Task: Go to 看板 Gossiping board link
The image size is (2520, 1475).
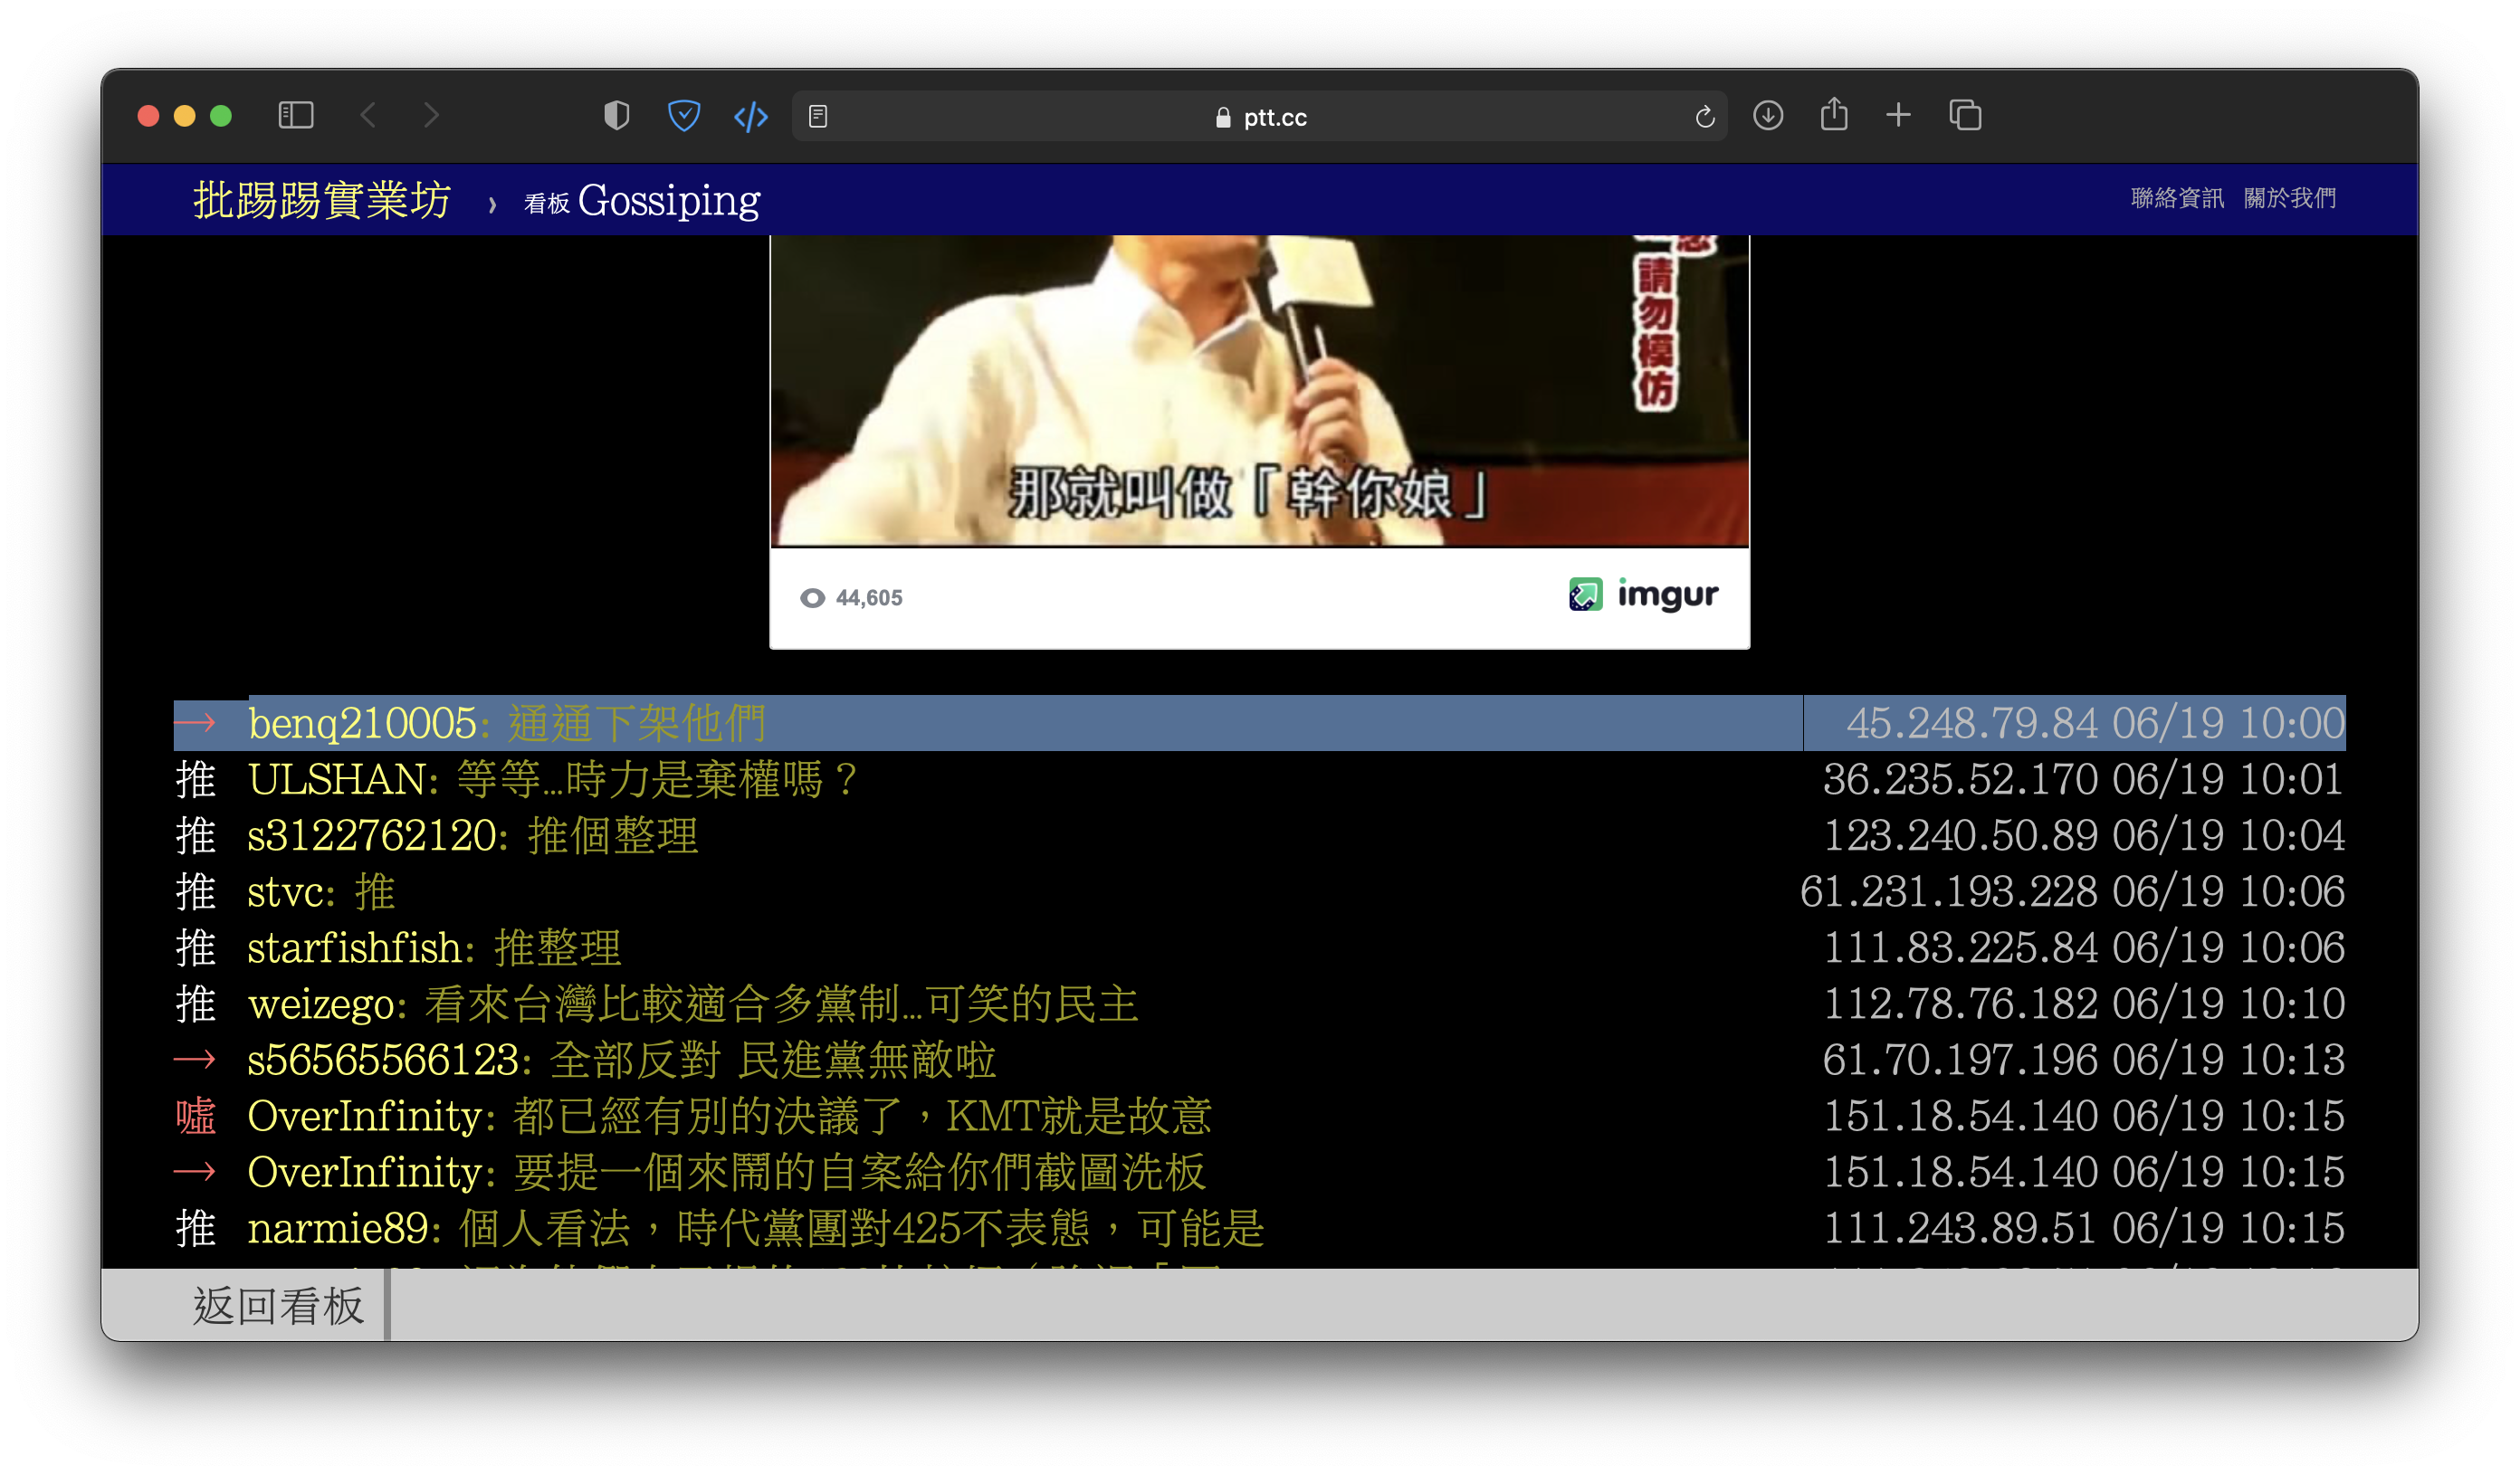Action: coord(642,201)
